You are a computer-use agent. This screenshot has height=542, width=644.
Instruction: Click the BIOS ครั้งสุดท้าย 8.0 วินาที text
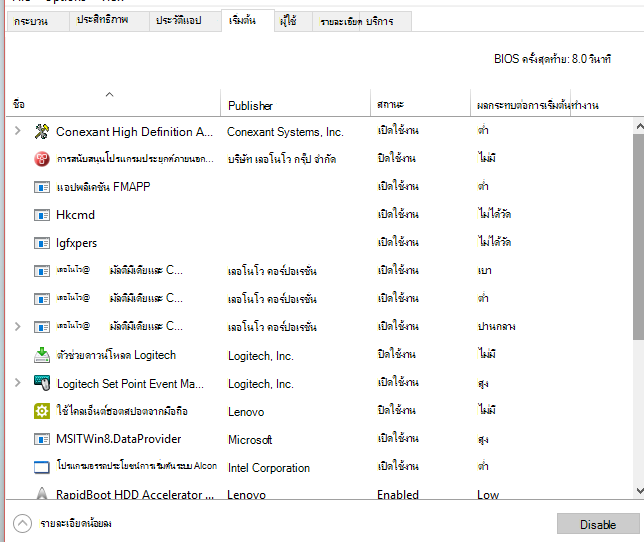[552, 59]
